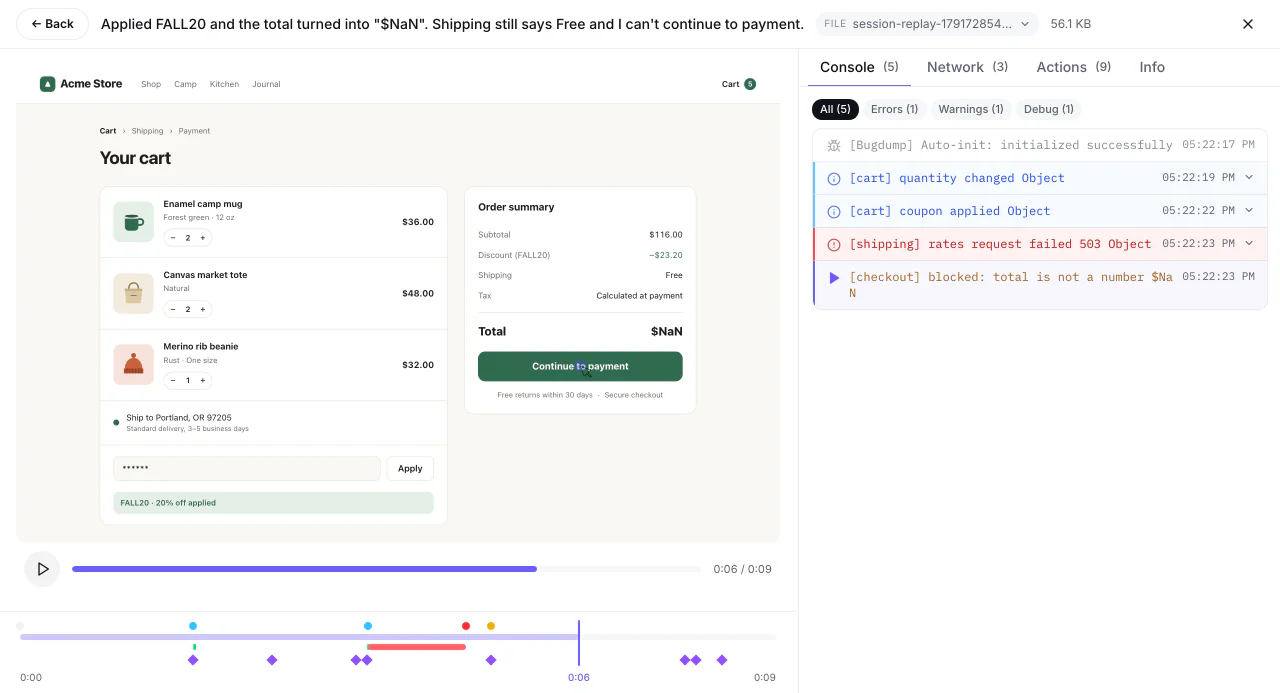Screen dimensions: 1280x693
Task: Click the coupon code input field
Action: [x=247, y=468]
